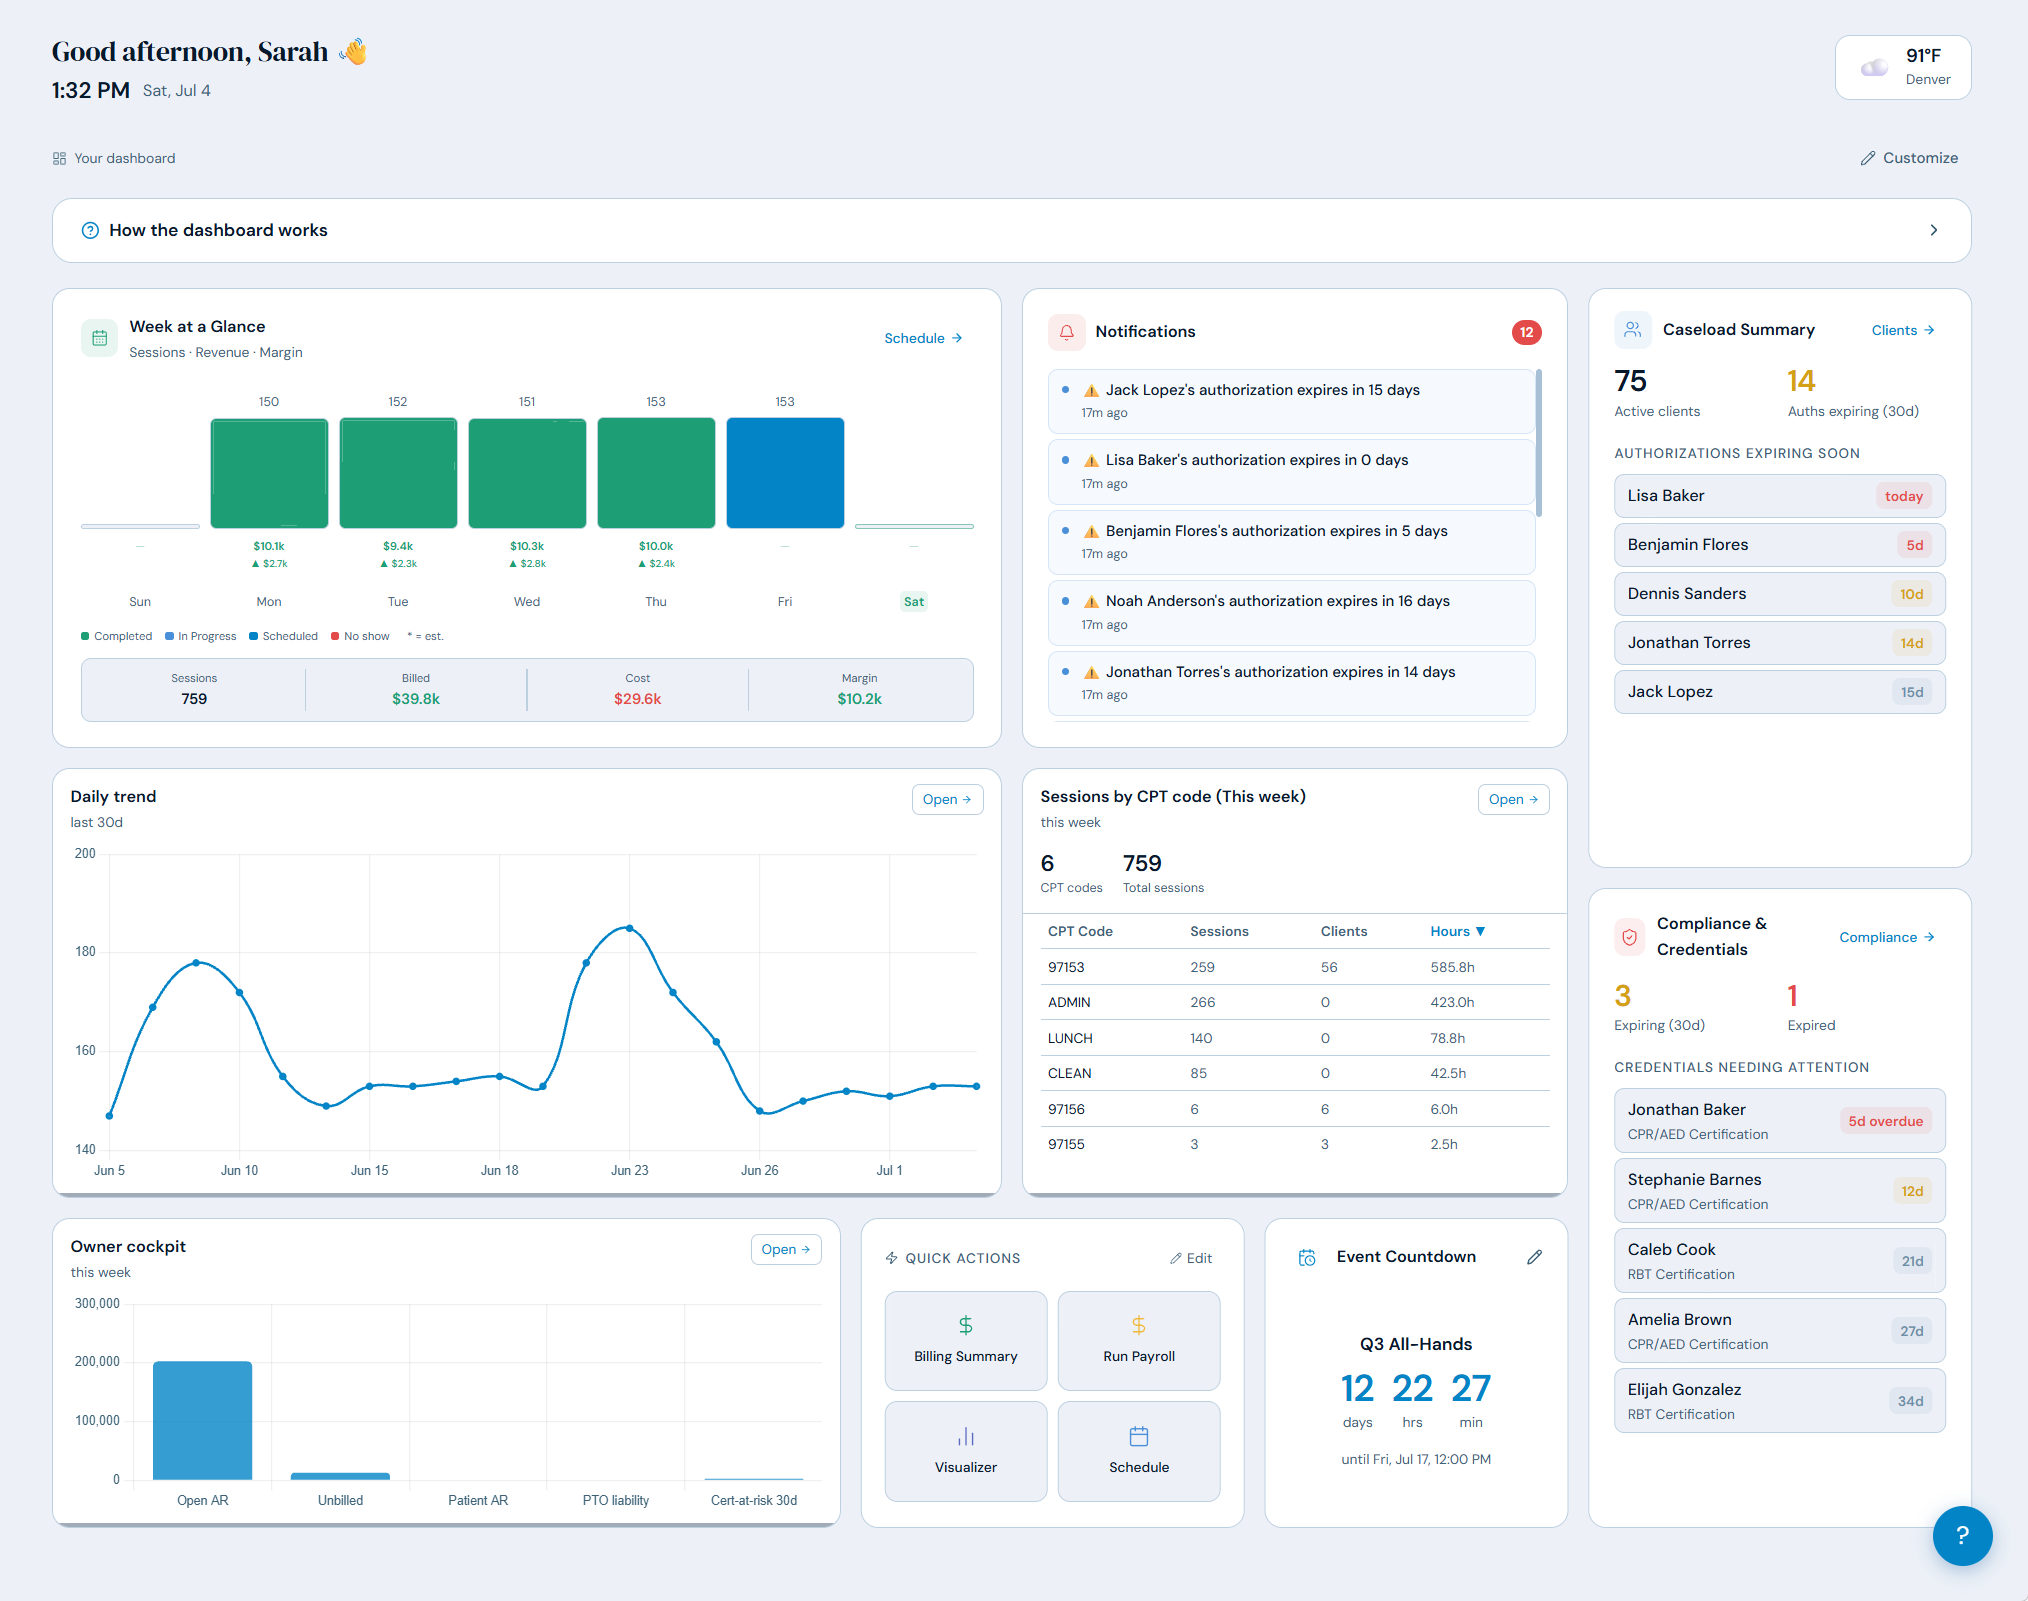
Task: Select Benjamin Flores 5d authorization row
Action: coord(1779,545)
